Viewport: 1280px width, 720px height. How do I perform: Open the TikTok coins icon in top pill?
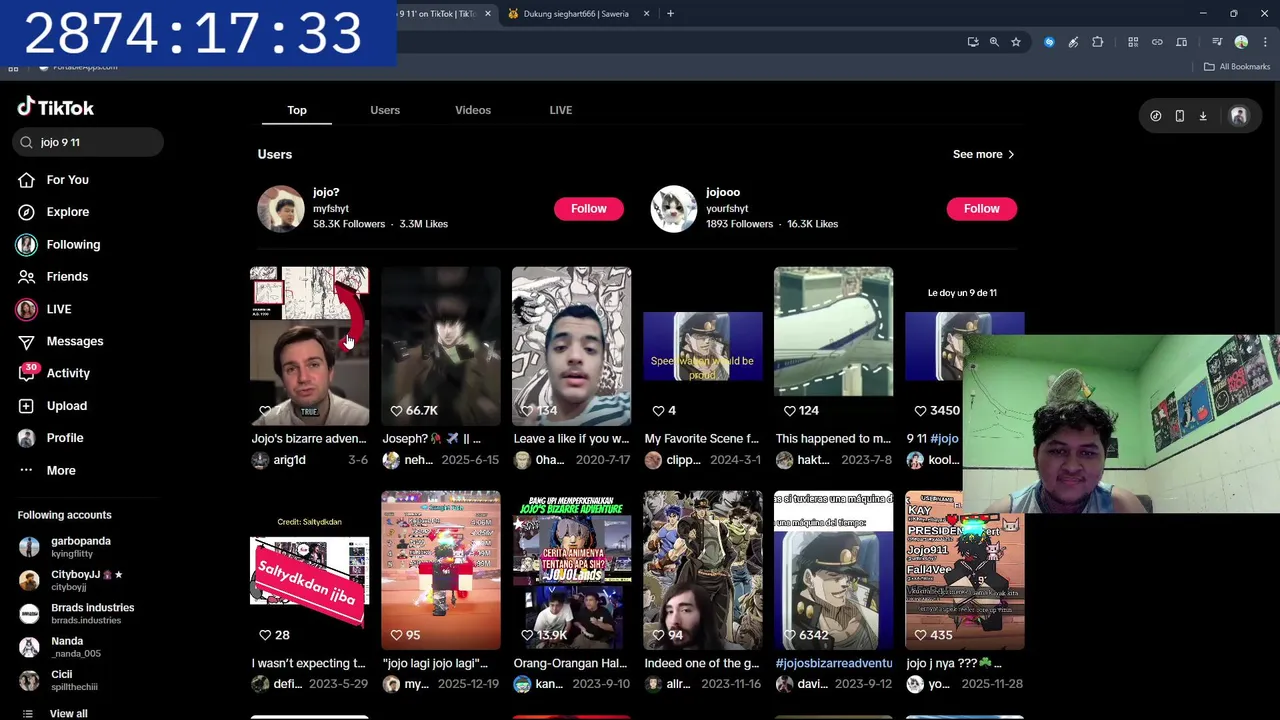click(1155, 116)
